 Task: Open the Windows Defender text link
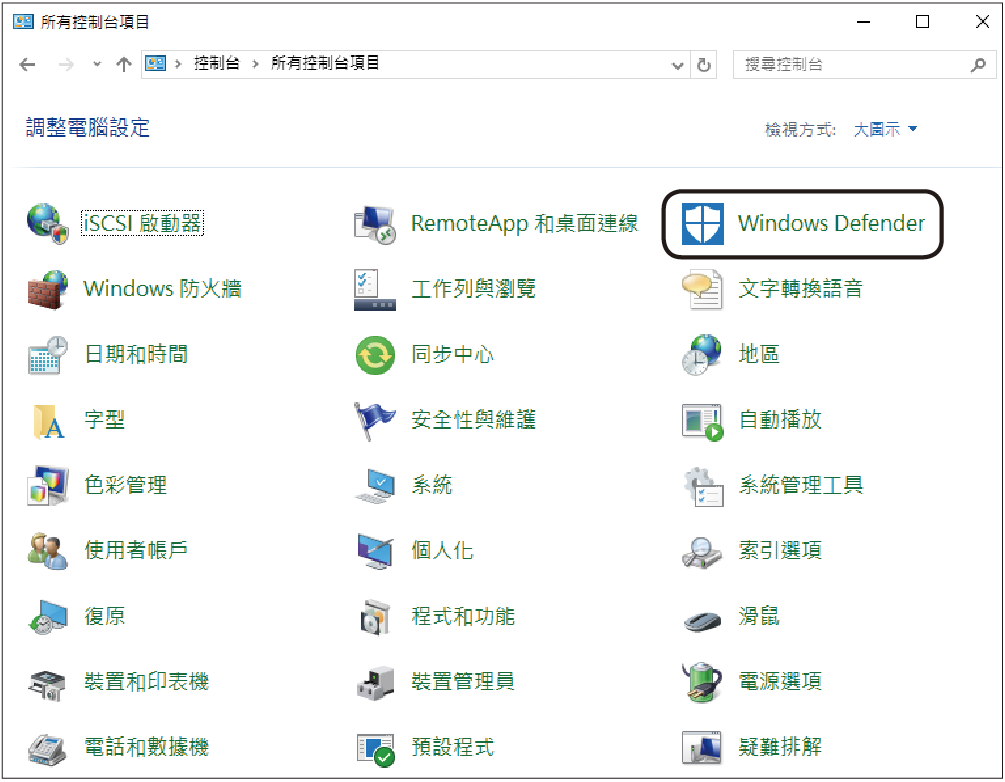point(831,223)
